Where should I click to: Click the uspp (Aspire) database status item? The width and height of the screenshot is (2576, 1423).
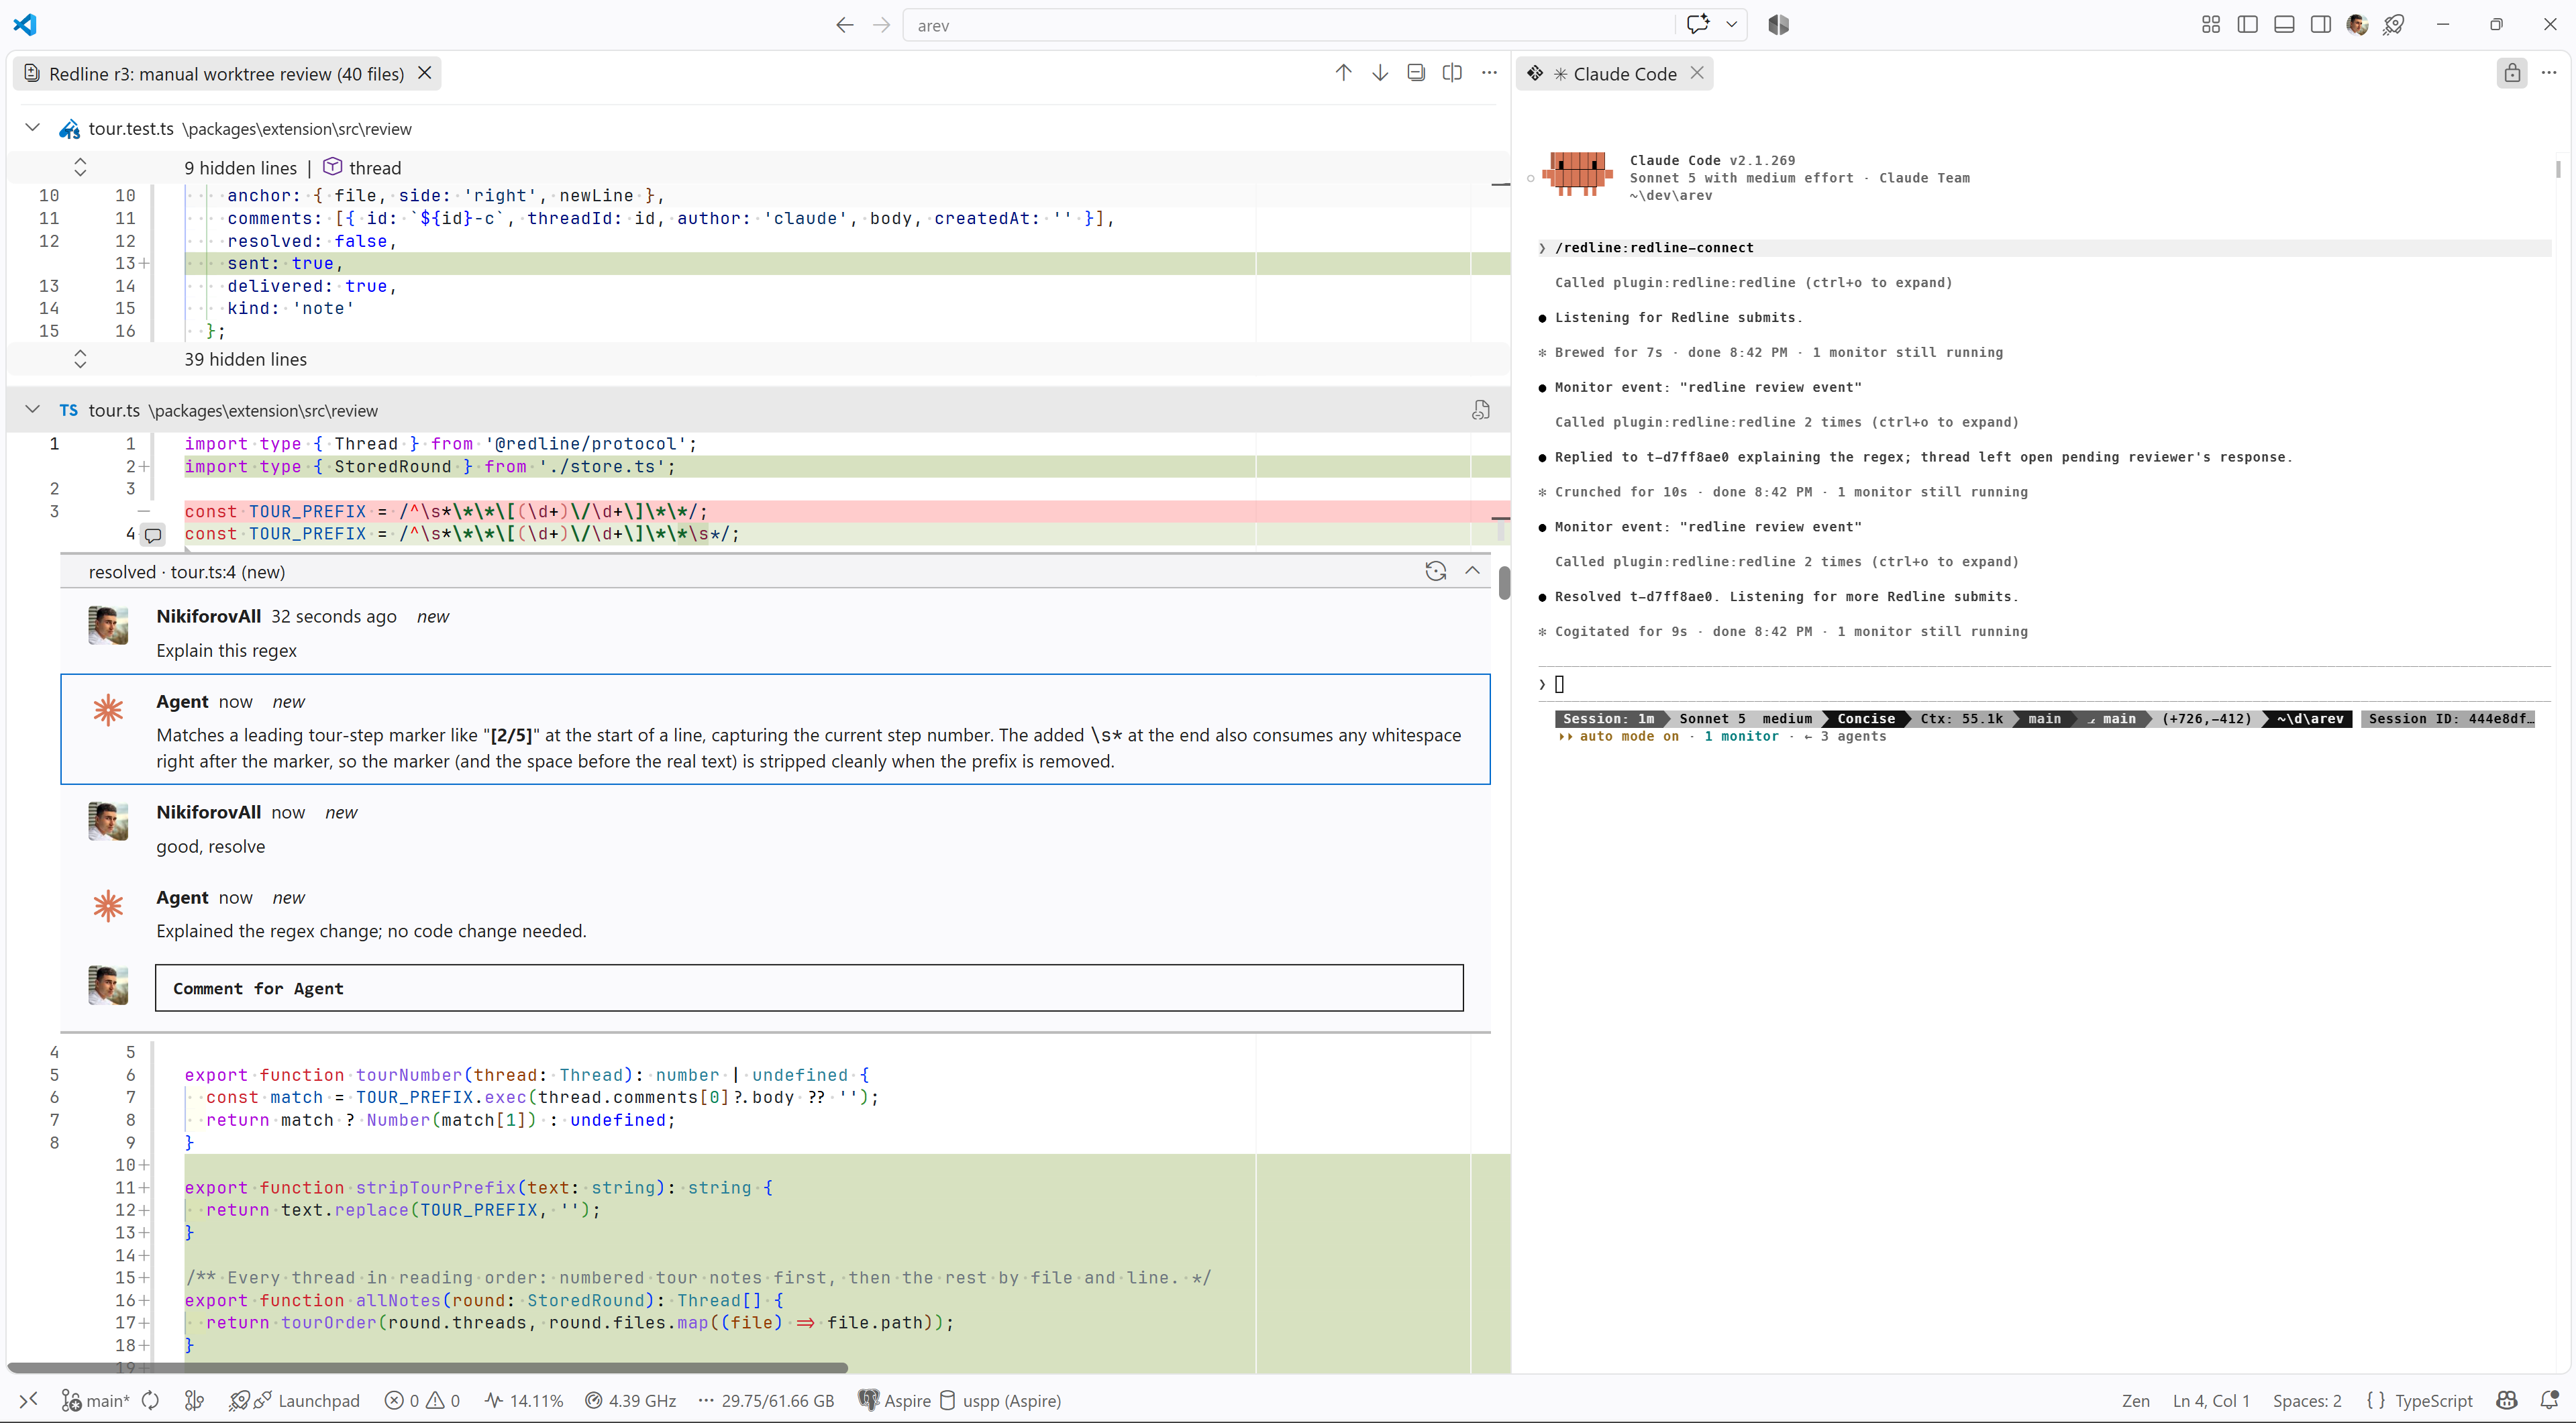[x=1001, y=1400]
